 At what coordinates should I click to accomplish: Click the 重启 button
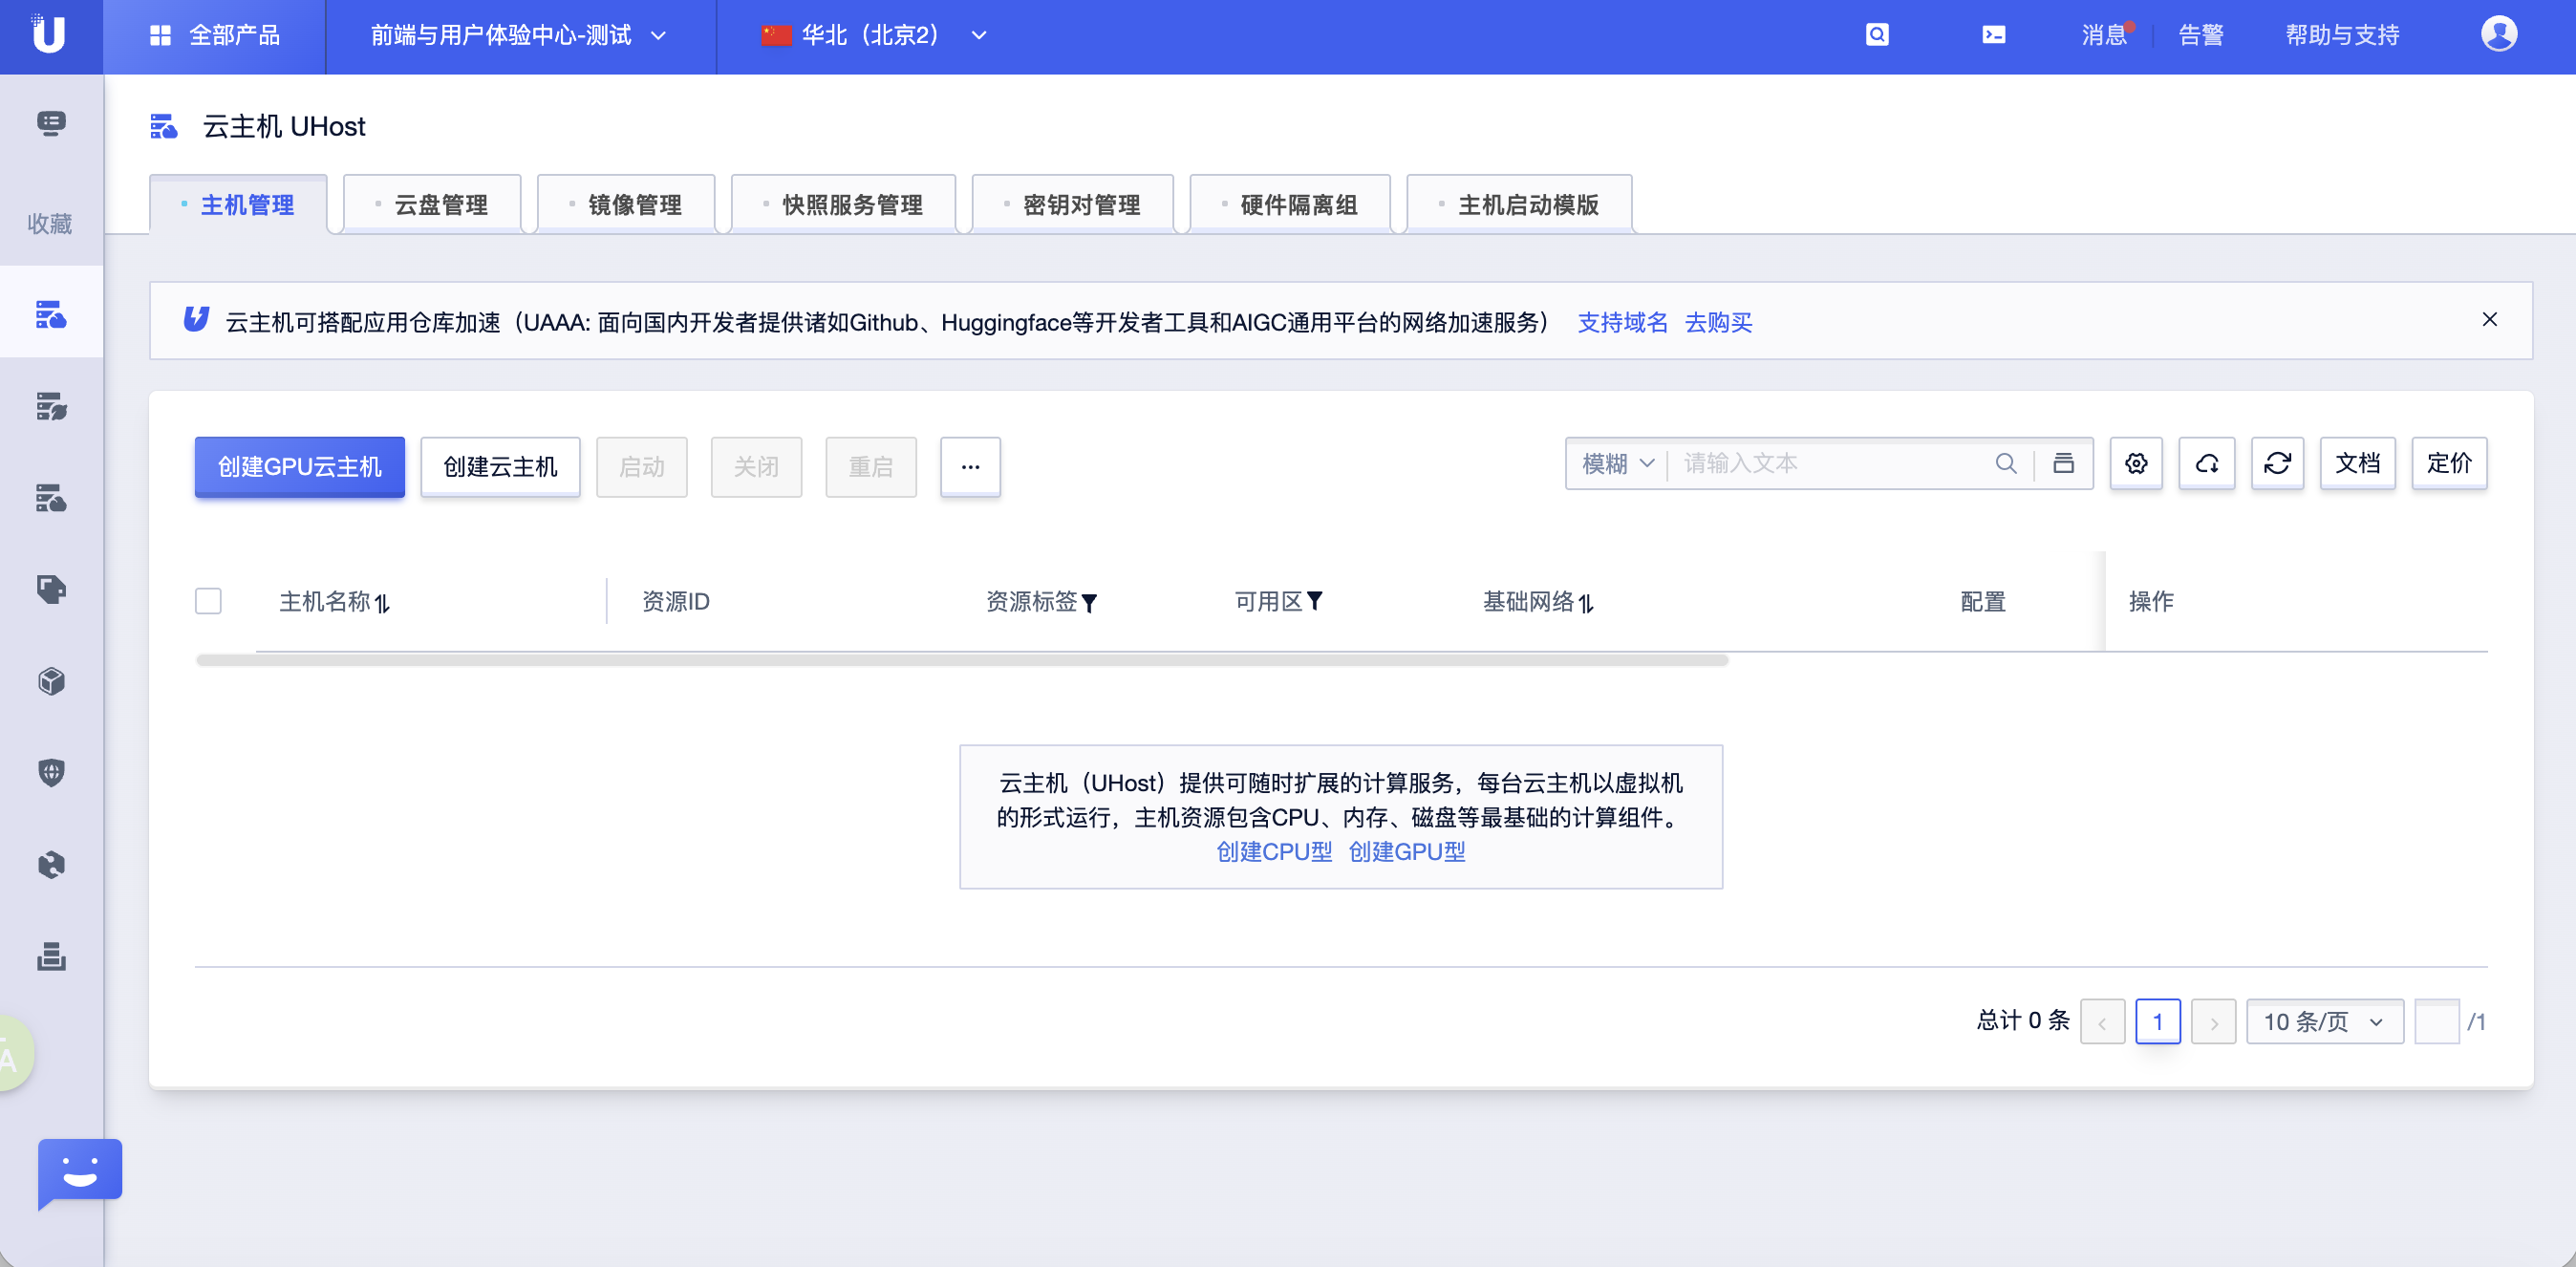coord(870,467)
